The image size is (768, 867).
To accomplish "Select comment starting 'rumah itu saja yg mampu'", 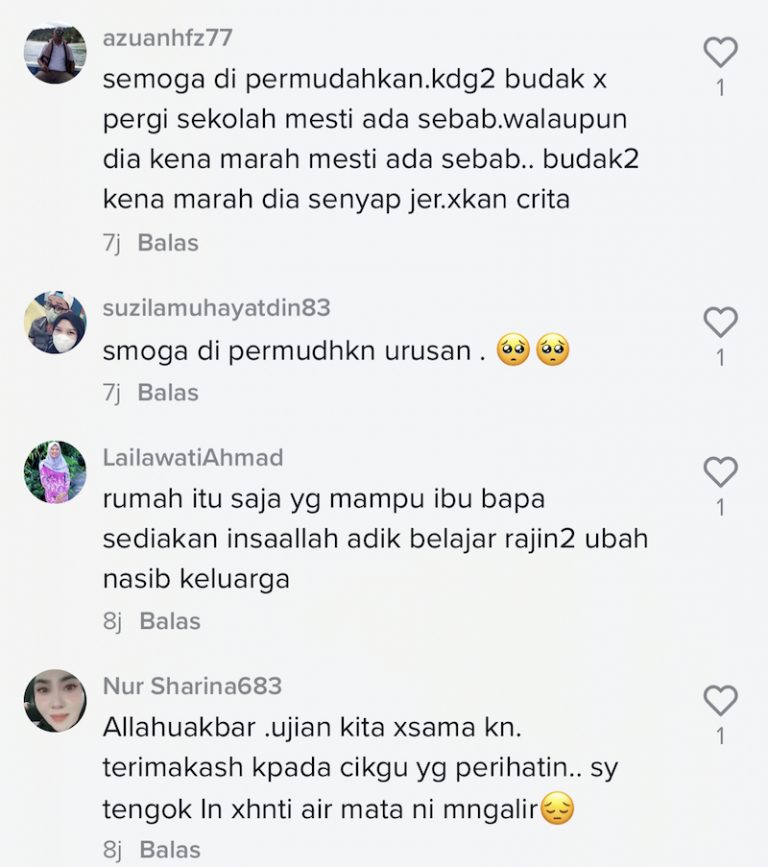I will [375, 539].
